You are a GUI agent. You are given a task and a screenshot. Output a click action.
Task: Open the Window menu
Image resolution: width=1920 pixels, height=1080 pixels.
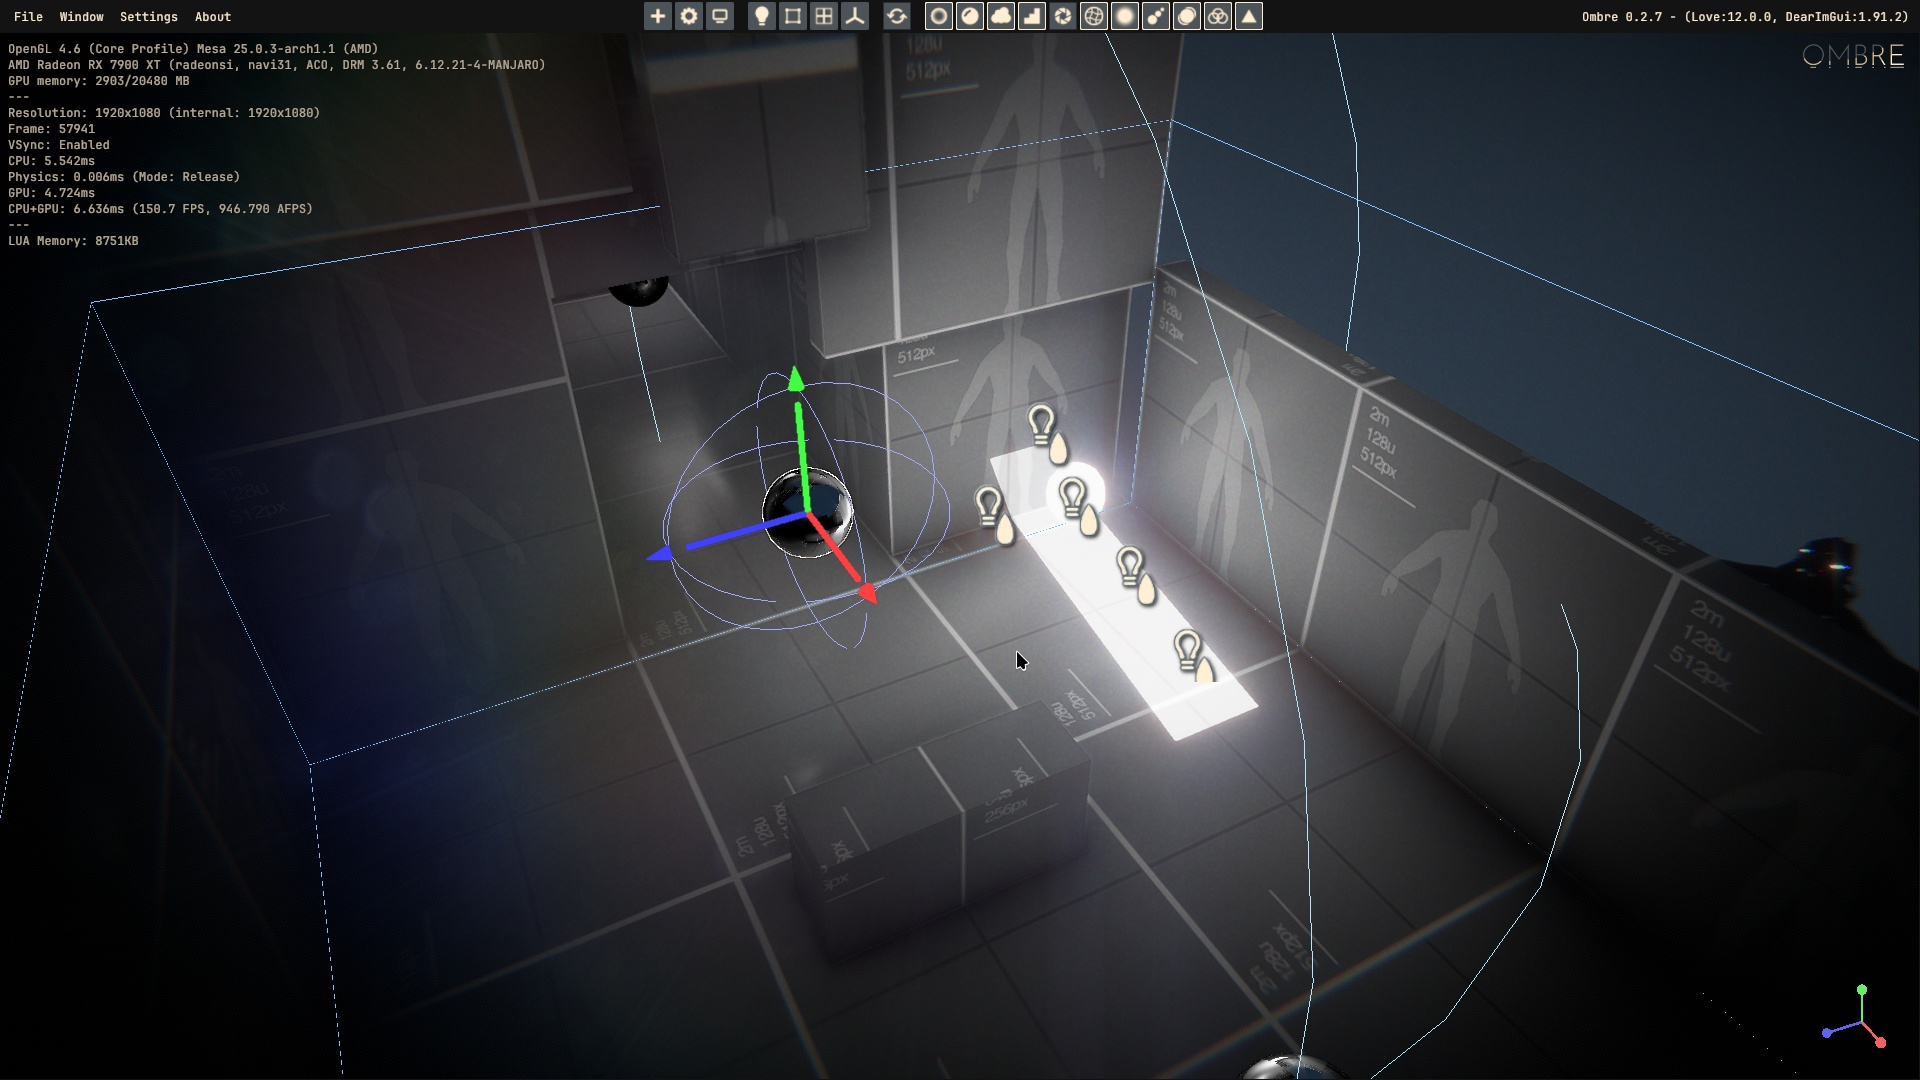tap(81, 16)
